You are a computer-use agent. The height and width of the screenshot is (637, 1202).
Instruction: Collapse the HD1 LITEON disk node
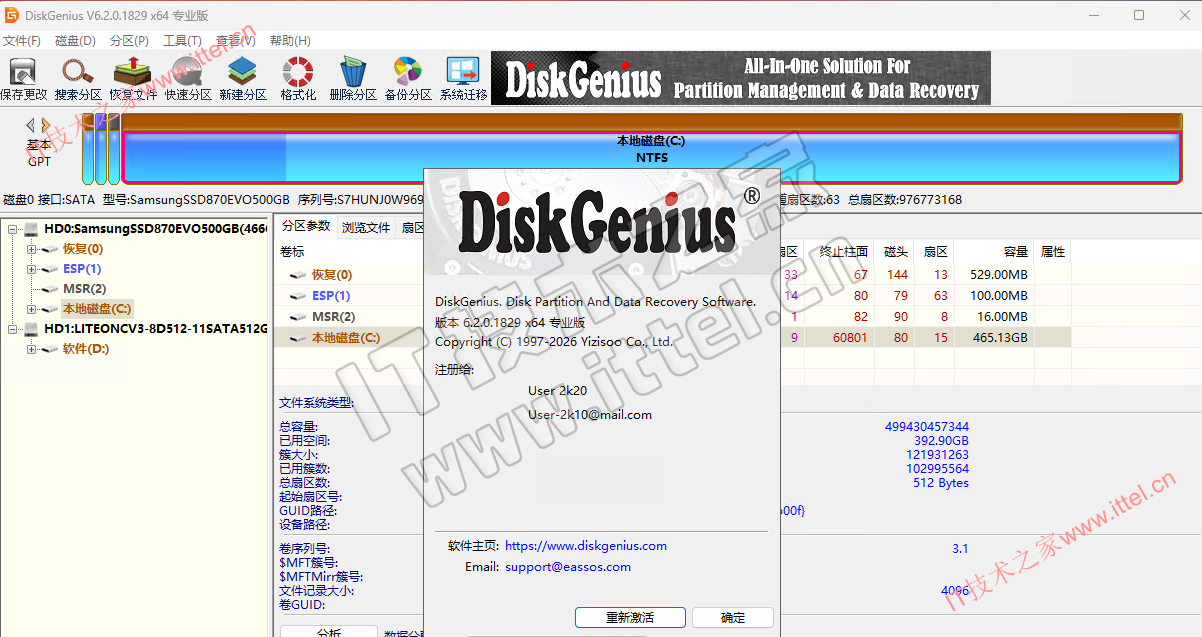tap(13, 329)
